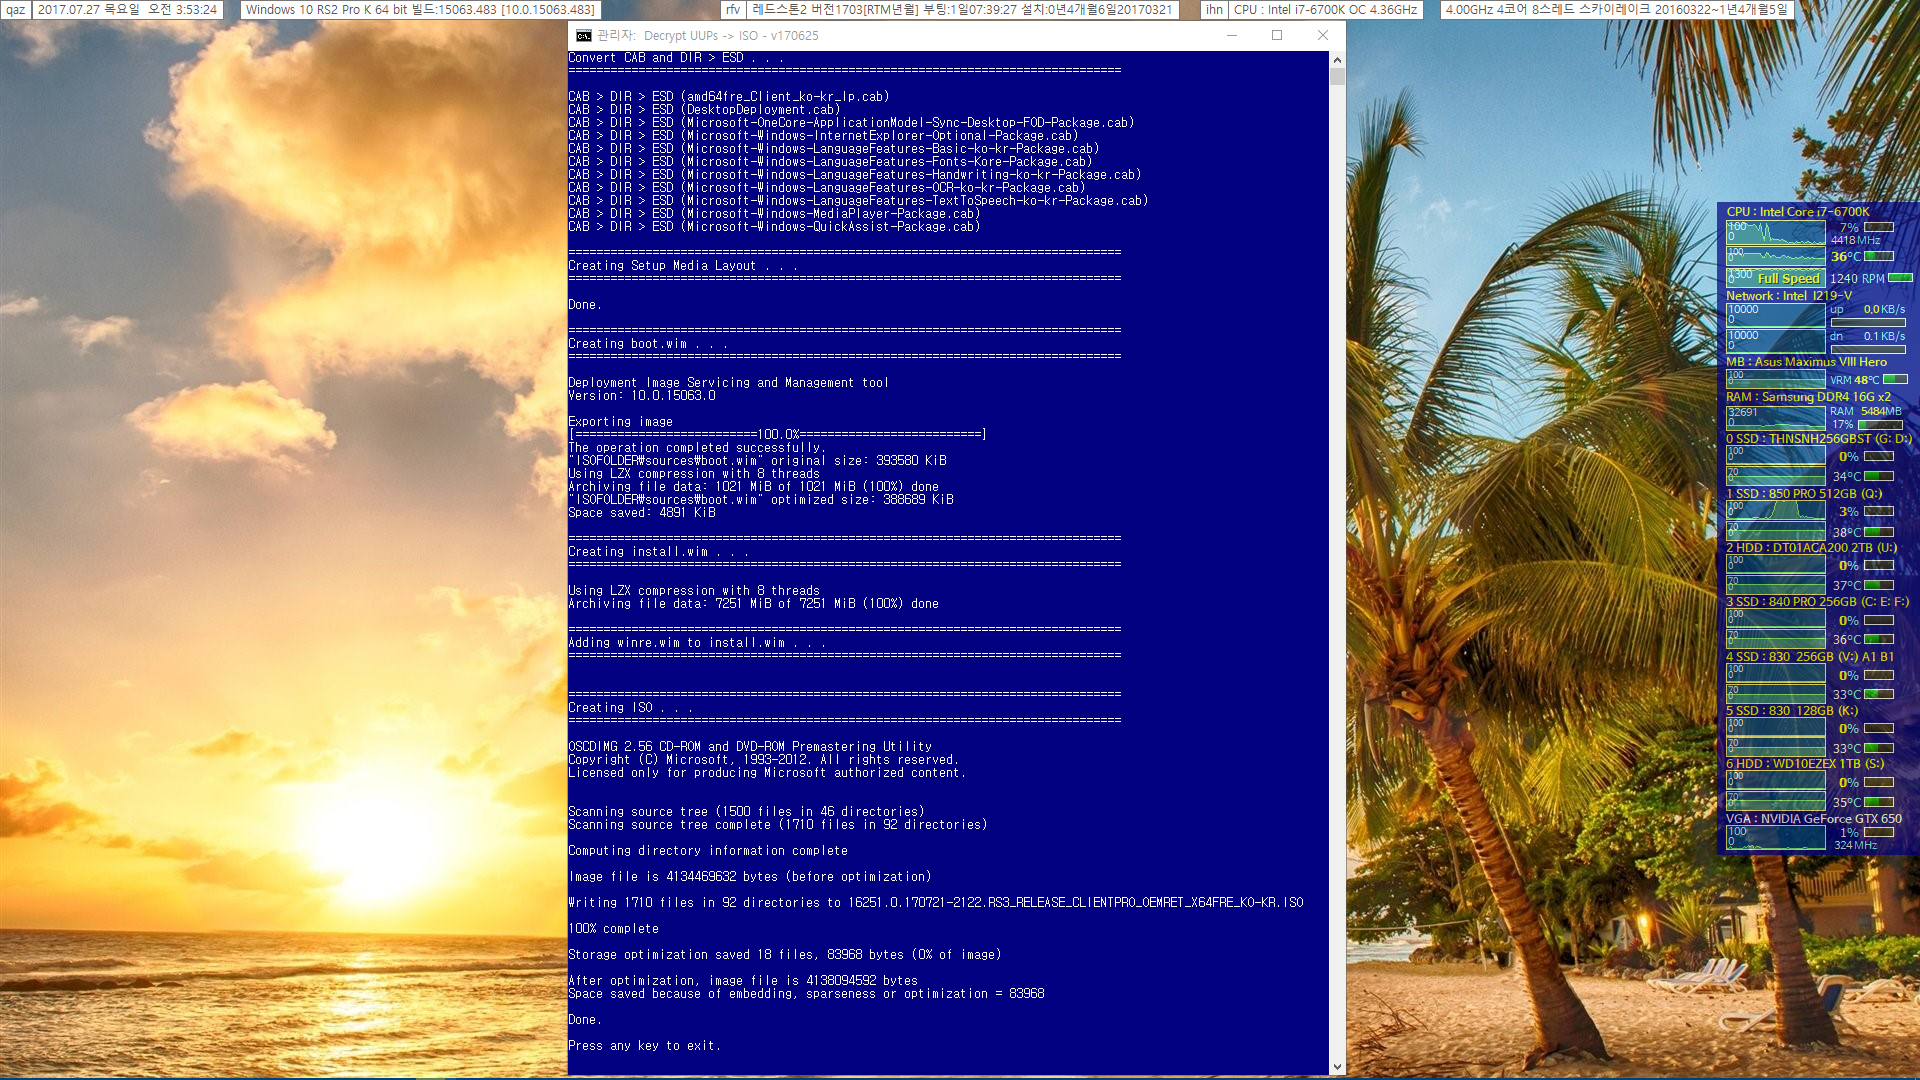Image resolution: width=1920 pixels, height=1080 pixels.
Task: Minimize the Decrypt UUPs console window
Action: tap(1232, 35)
